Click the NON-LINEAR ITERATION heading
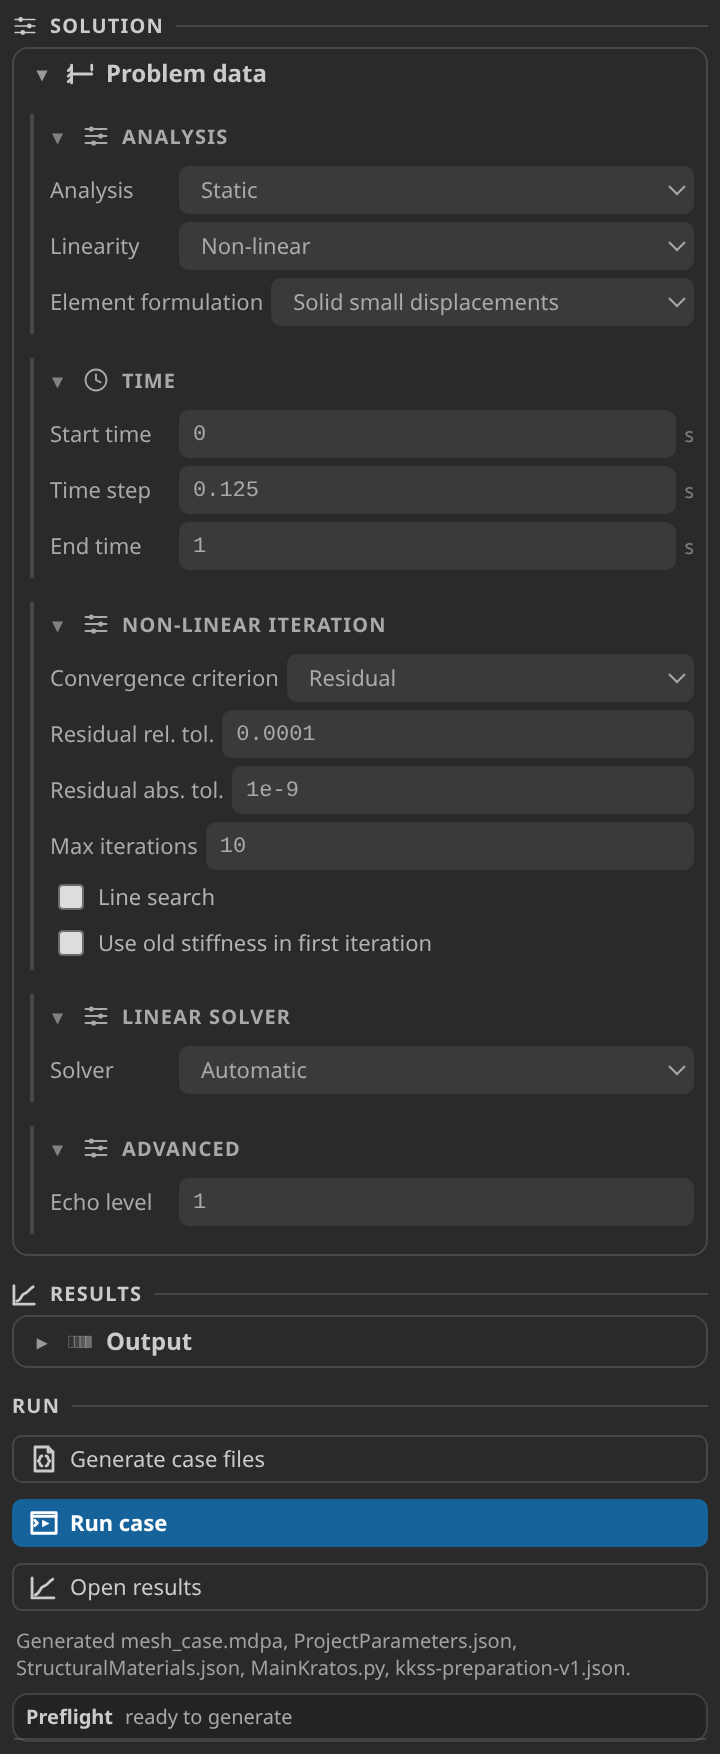This screenshot has width=720, height=1754. [254, 625]
